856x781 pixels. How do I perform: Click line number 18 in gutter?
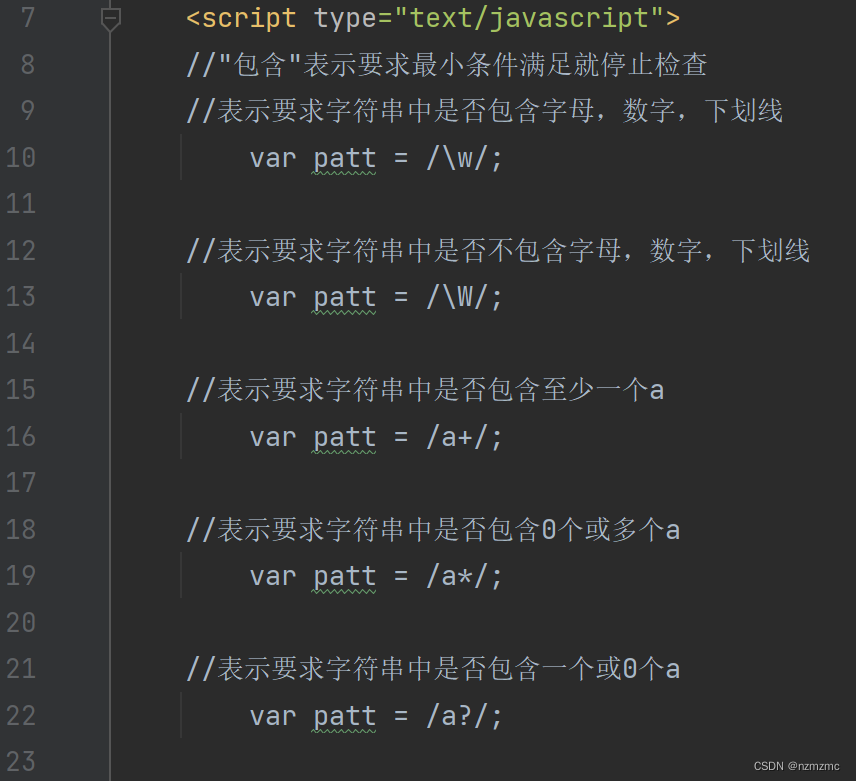click(x=21, y=529)
